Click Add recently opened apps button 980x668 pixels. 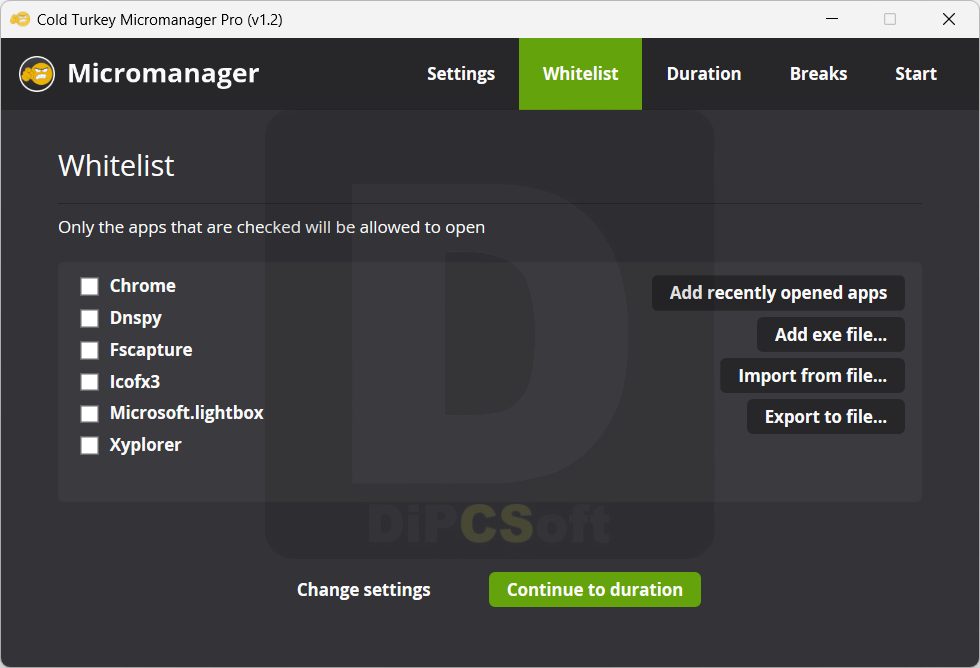tap(778, 293)
